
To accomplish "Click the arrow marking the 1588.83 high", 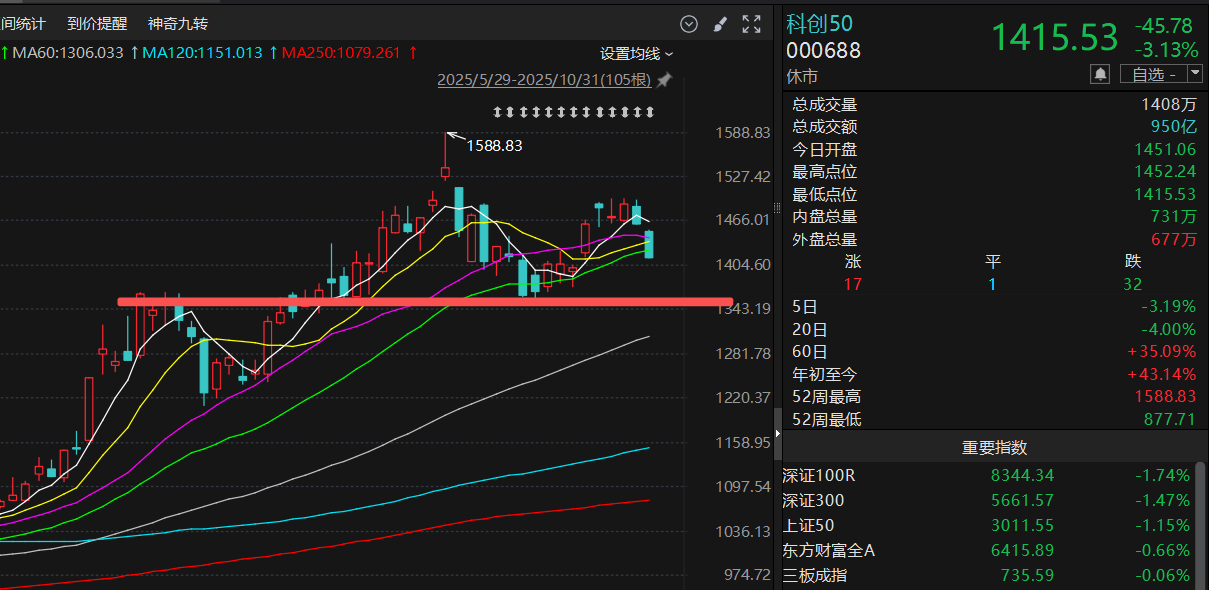I will pos(454,137).
